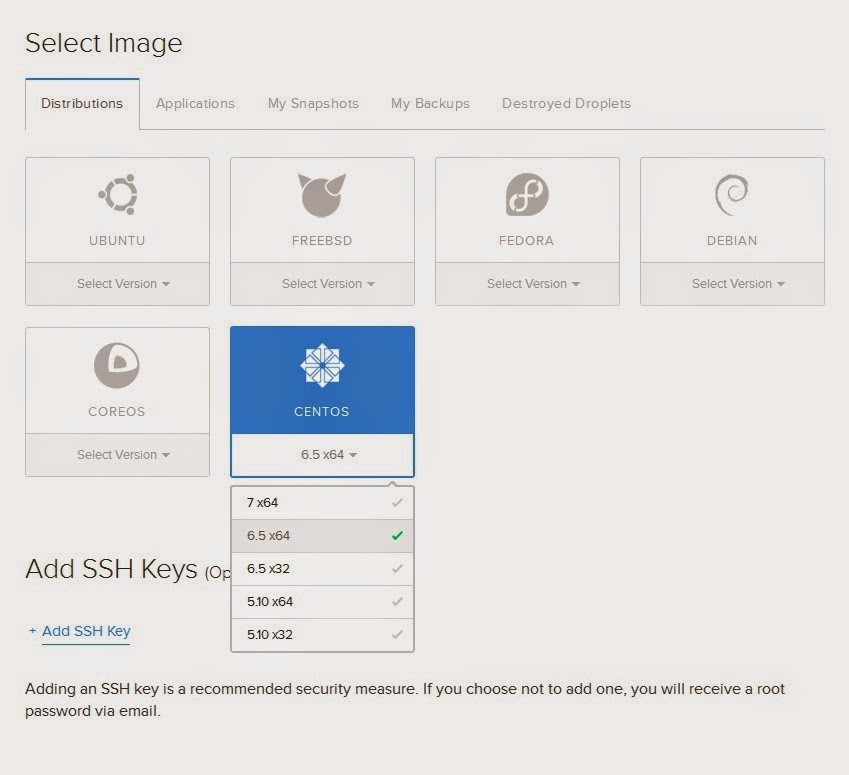Switch to the Distributions tab

tap(82, 103)
